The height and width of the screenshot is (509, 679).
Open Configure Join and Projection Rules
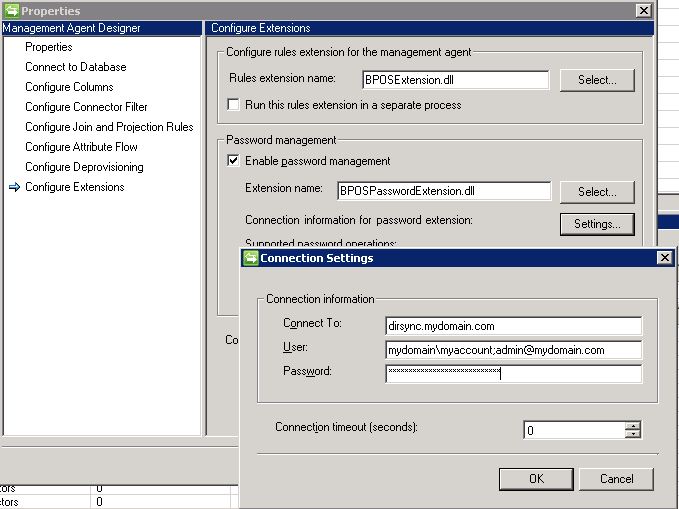pos(109,127)
